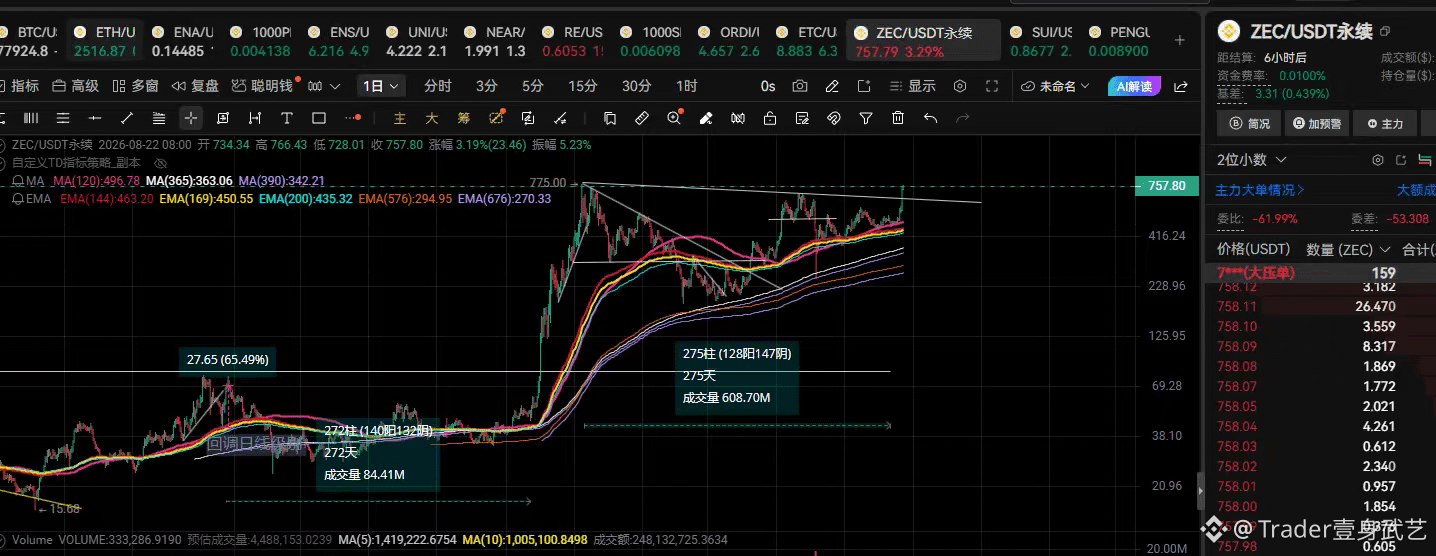Select the trend line drawing tool
Image resolution: width=1436 pixels, height=556 pixels.
point(127,118)
